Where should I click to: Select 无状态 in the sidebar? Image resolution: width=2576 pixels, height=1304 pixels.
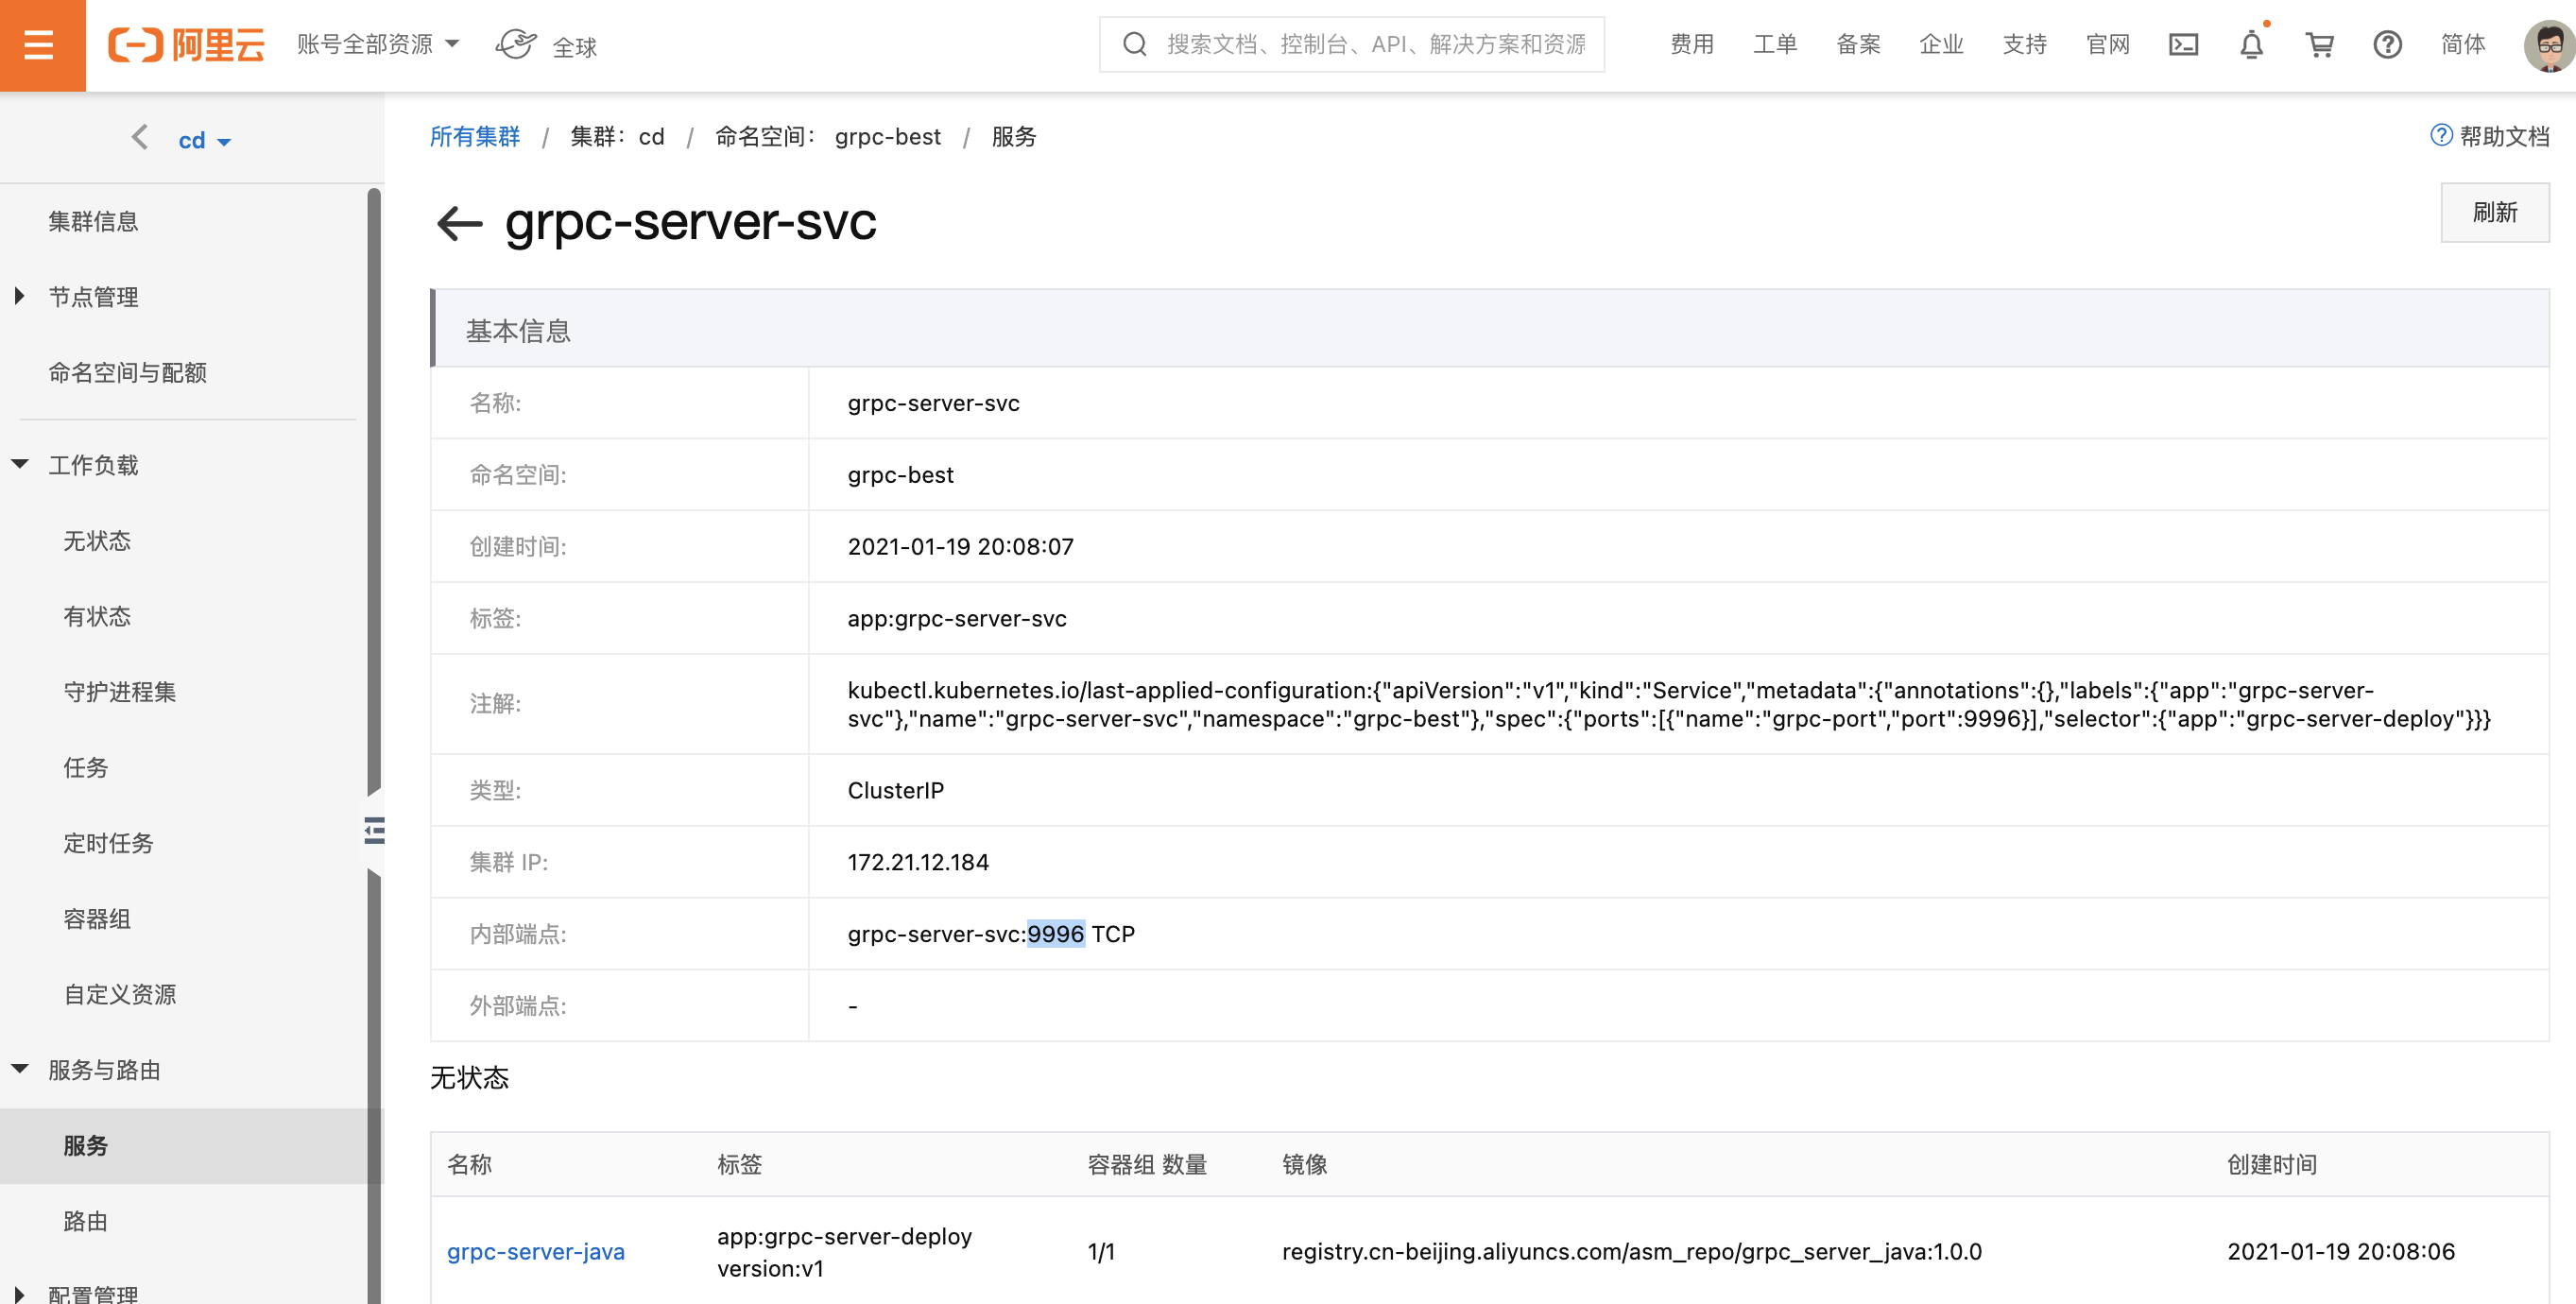pyautogui.click(x=97, y=541)
